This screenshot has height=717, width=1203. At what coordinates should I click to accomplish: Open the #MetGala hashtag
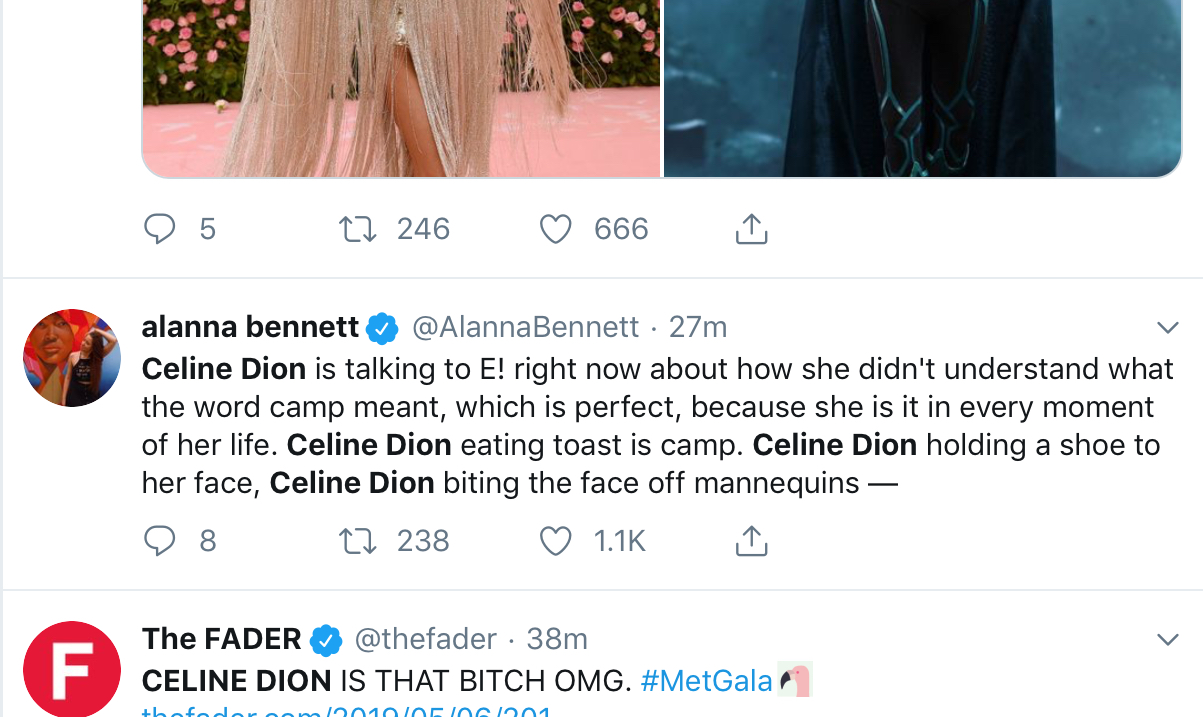[x=707, y=681]
